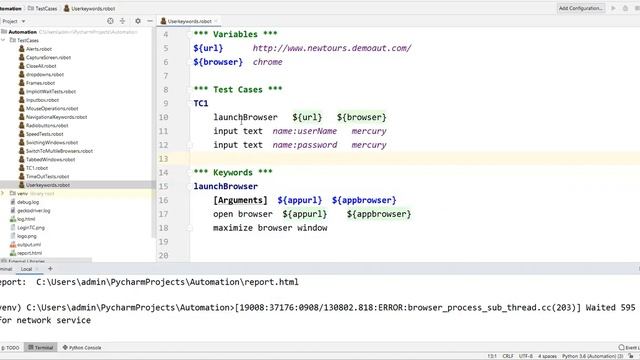Open geckodriver.log file
Image resolution: width=640 pixels, height=360 pixels.
click(33, 211)
